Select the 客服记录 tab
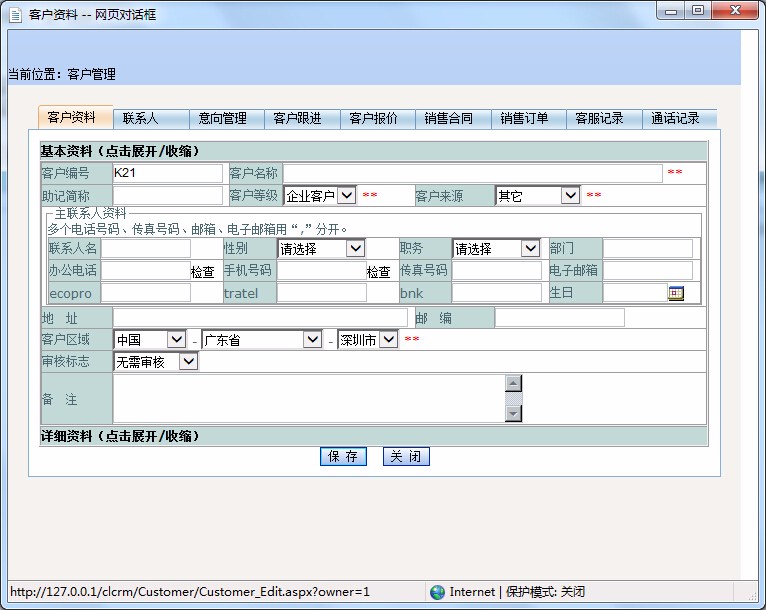The image size is (766, 610). (x=604, y=119)
